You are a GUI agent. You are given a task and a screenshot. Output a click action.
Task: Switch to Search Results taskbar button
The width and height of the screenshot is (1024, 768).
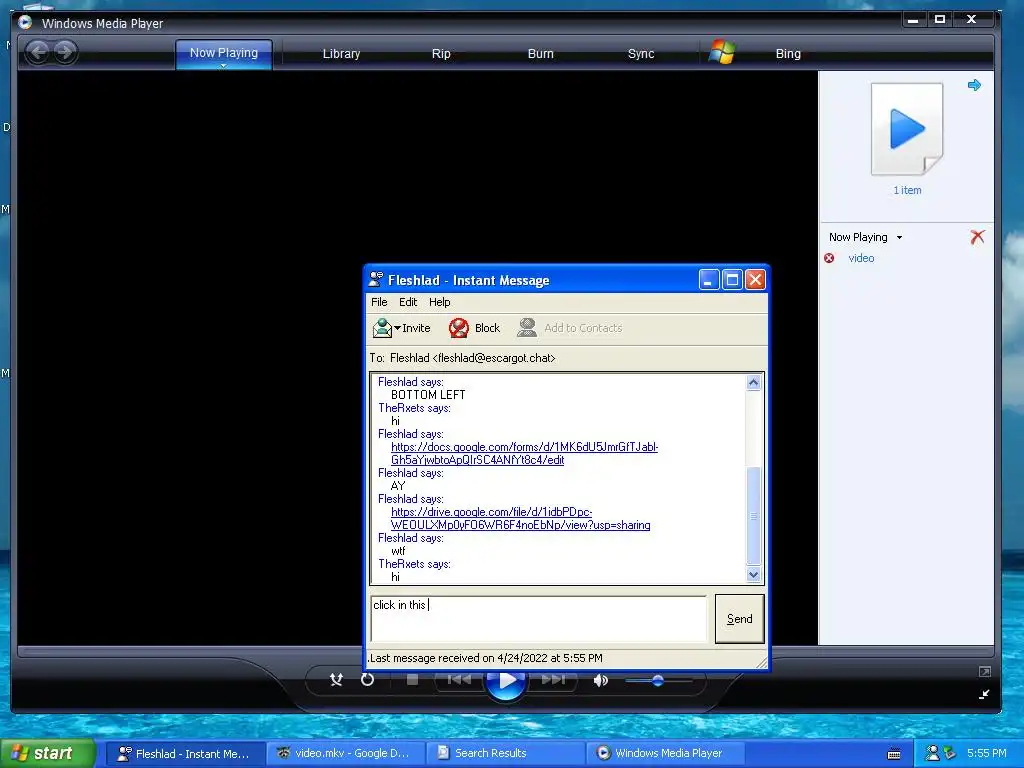(x=505, y=754)
